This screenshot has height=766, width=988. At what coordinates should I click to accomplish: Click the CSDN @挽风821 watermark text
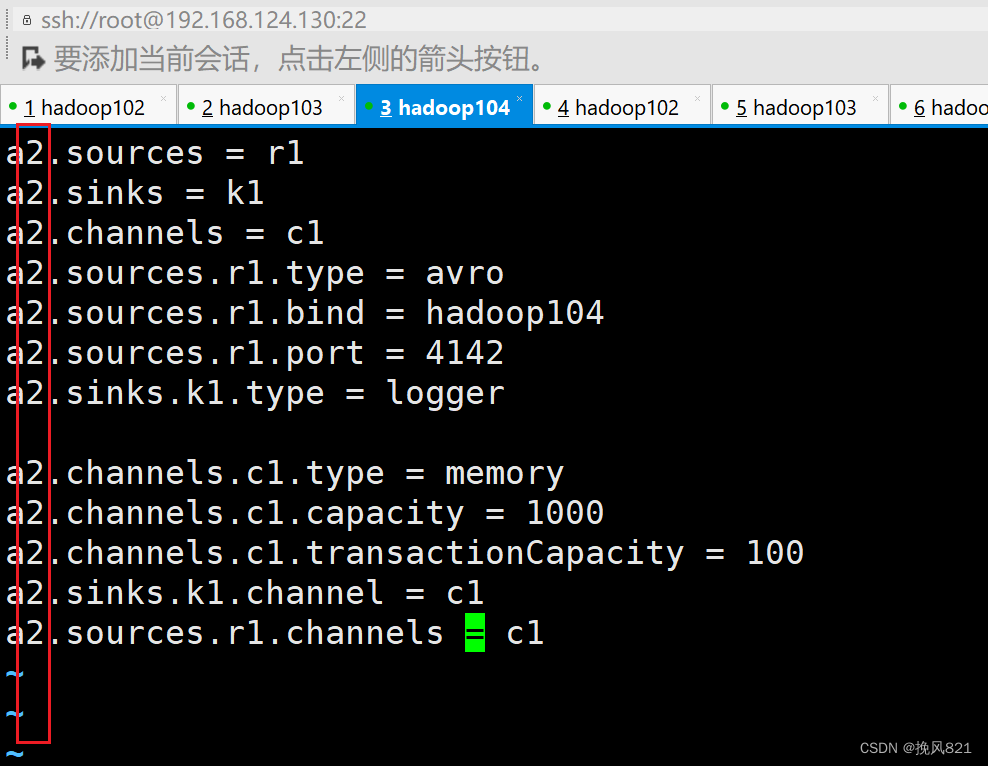click(916, 747)
